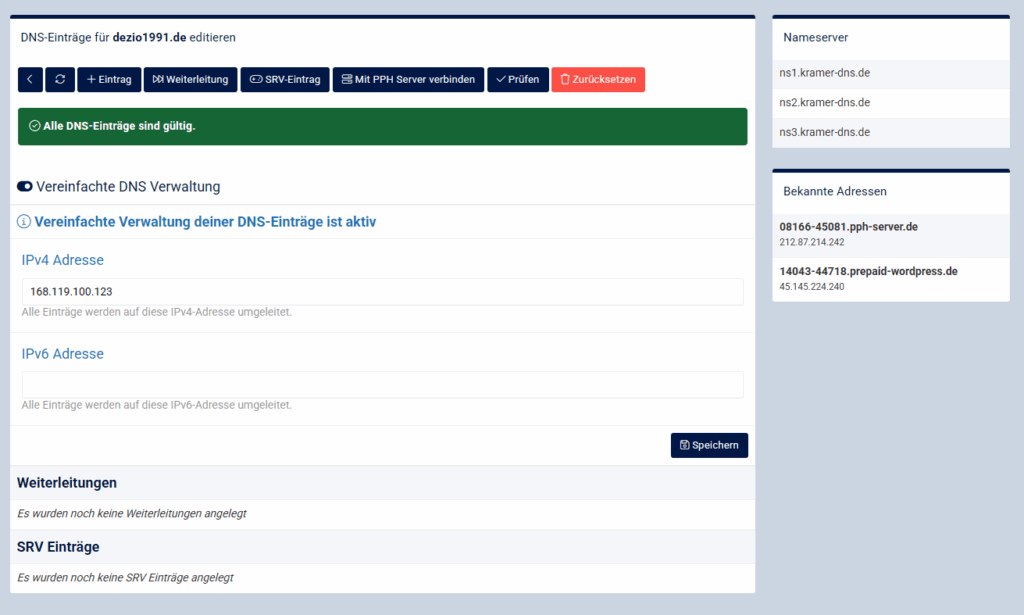The height and width of the screenshot is (615, 1024).
Task: Click the 'keine SRV Einträge angelegt' notice
Action: coord(125,578)
